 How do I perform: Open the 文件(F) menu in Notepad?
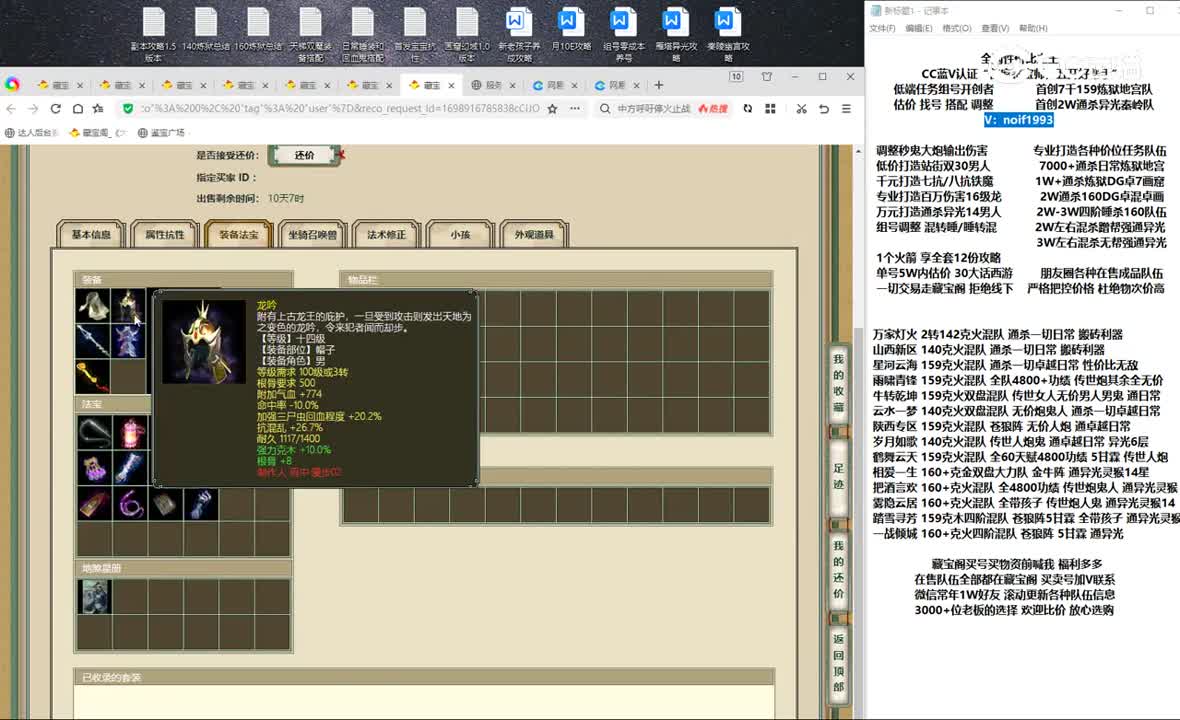(x=882, y=29)
